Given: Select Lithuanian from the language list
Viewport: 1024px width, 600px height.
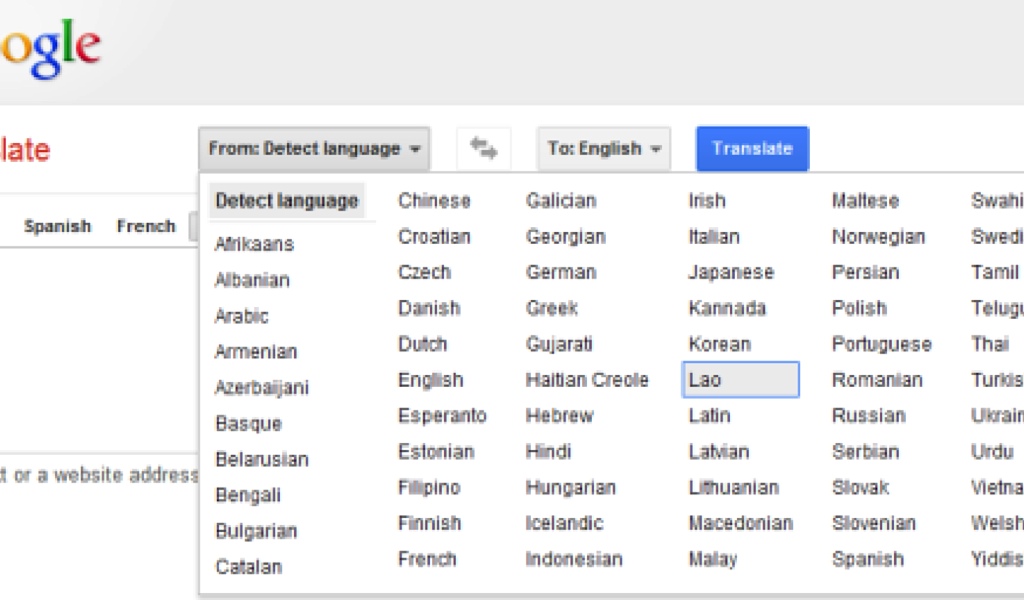Looking at the screenshot, I should [x=734, y=488].
